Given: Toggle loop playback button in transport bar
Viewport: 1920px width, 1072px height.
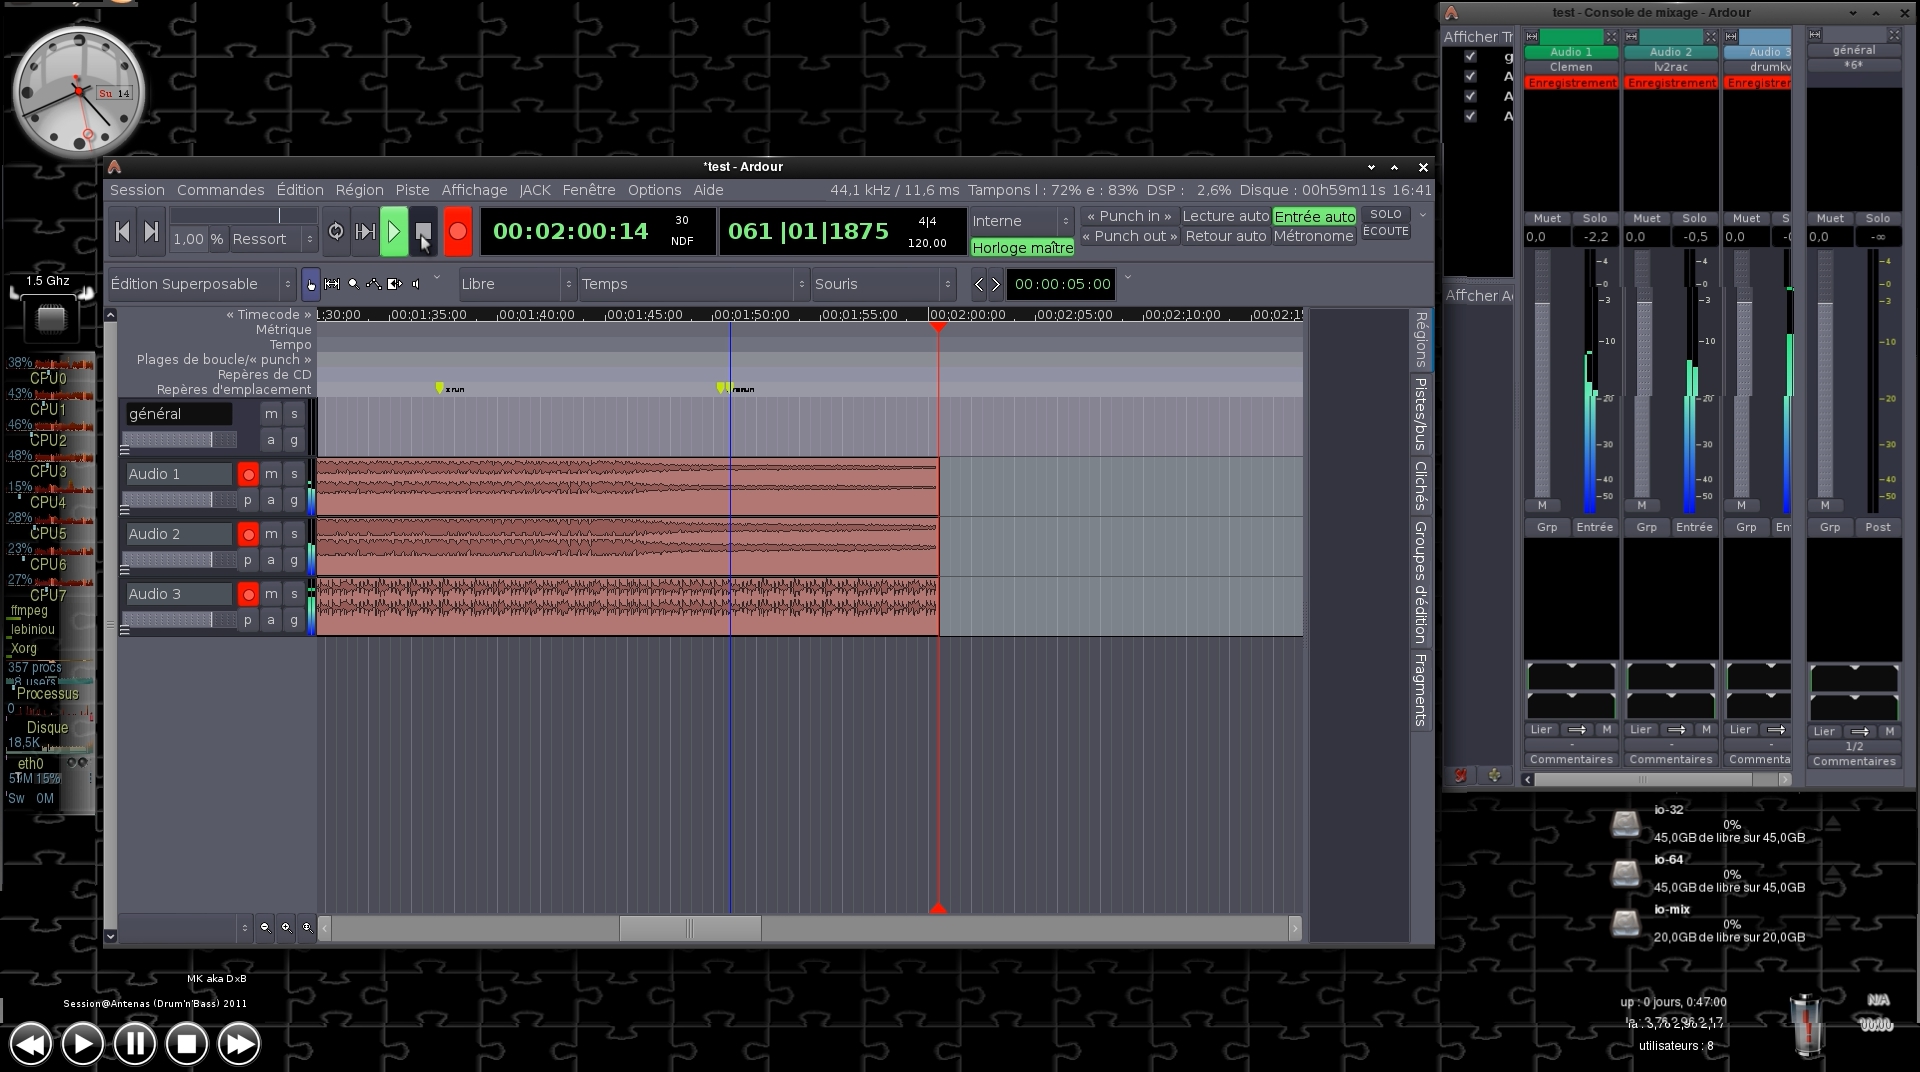Looking at the screenshot, I should [x=336, y=232].
